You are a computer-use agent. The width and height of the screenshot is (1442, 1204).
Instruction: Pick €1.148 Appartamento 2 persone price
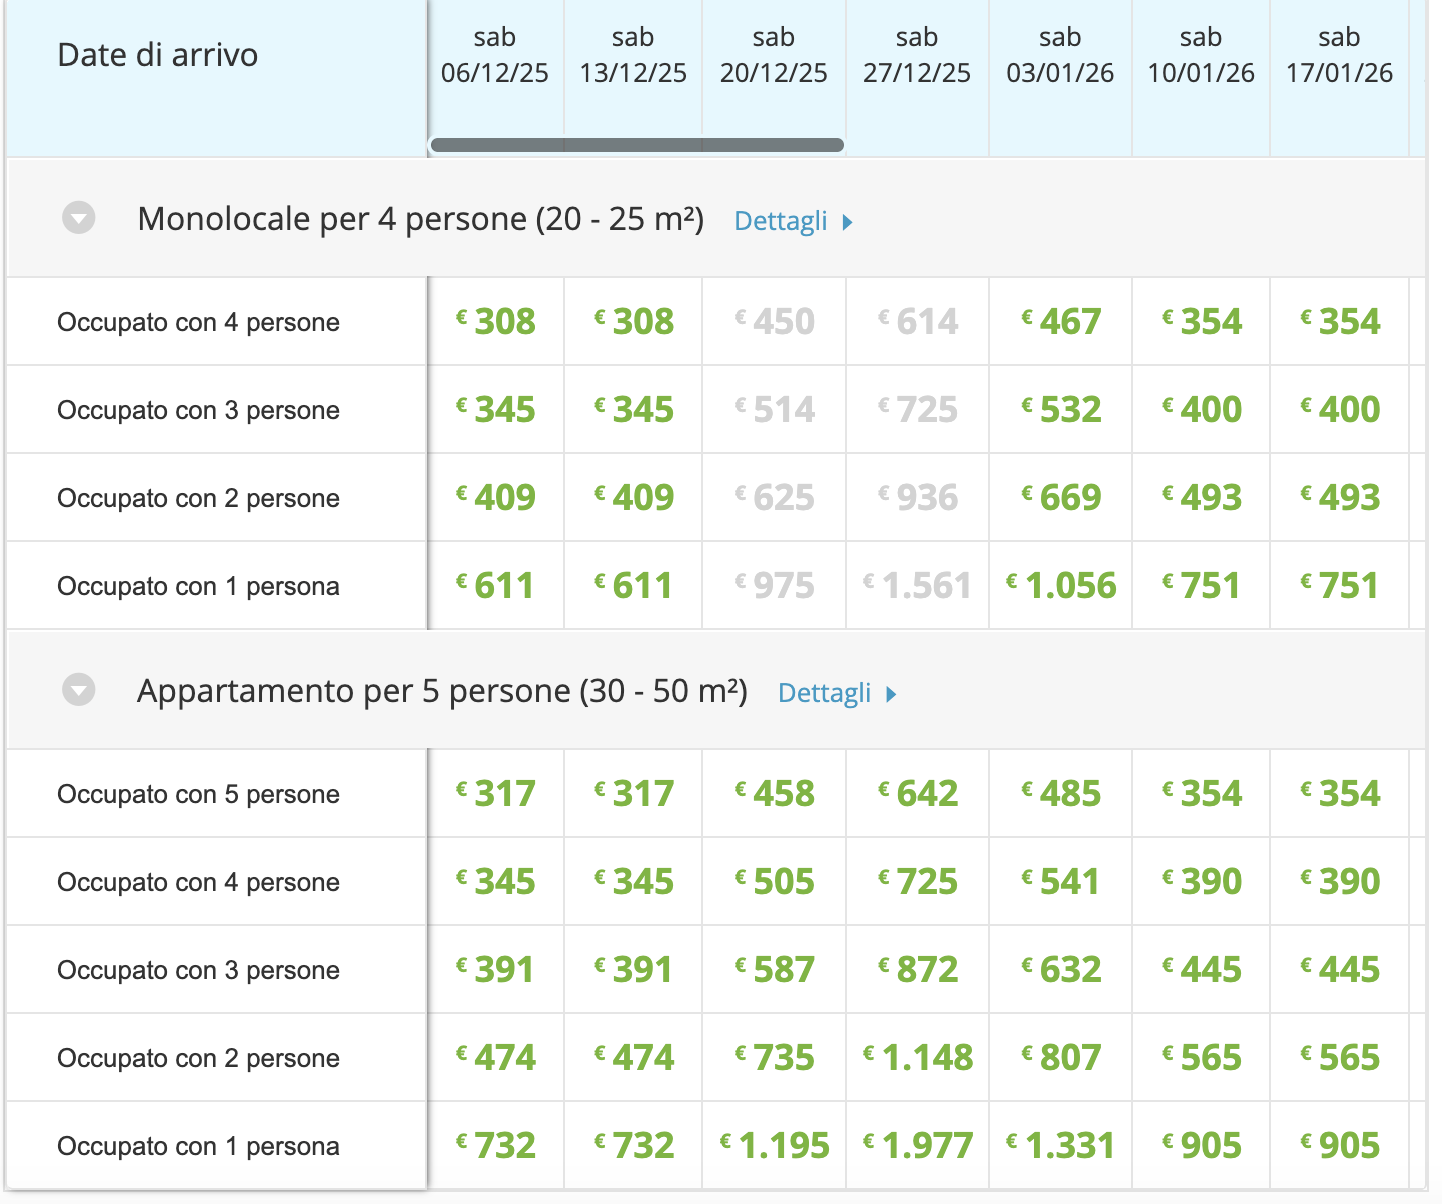(x=918, y=1058)
